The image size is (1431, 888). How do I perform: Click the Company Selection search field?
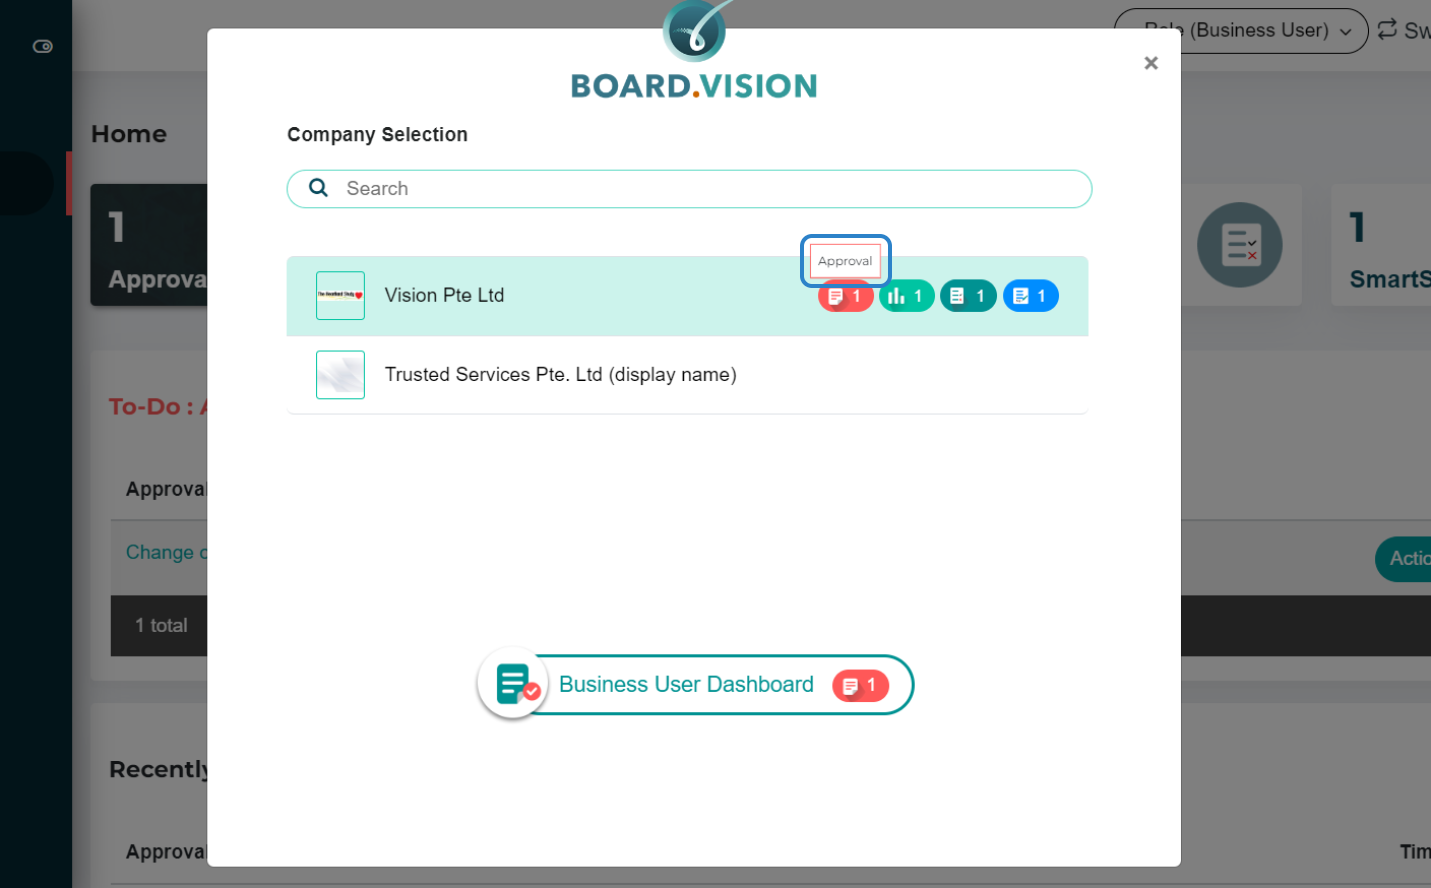point(689,189)
